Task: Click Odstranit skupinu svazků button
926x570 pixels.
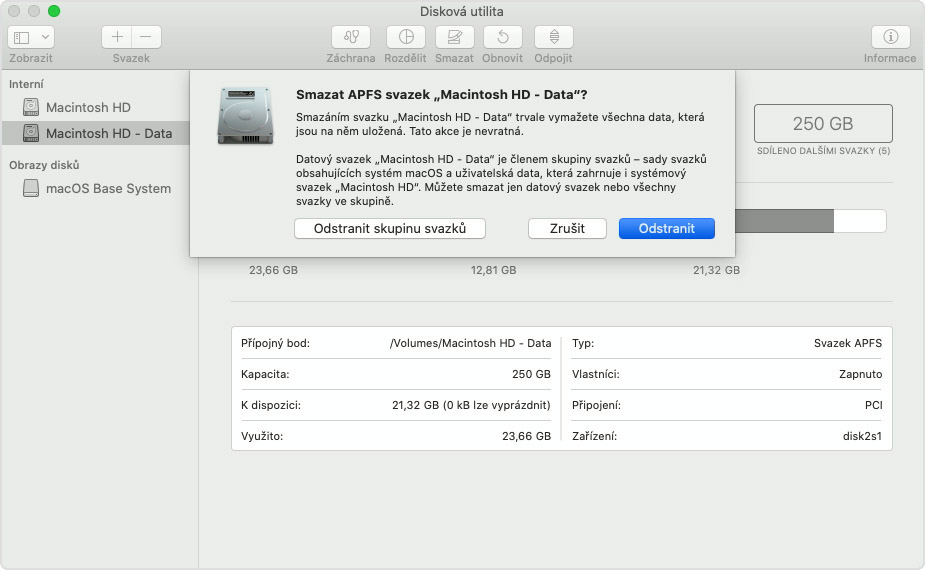Action: pyautogui.click(x=390, y=228)
